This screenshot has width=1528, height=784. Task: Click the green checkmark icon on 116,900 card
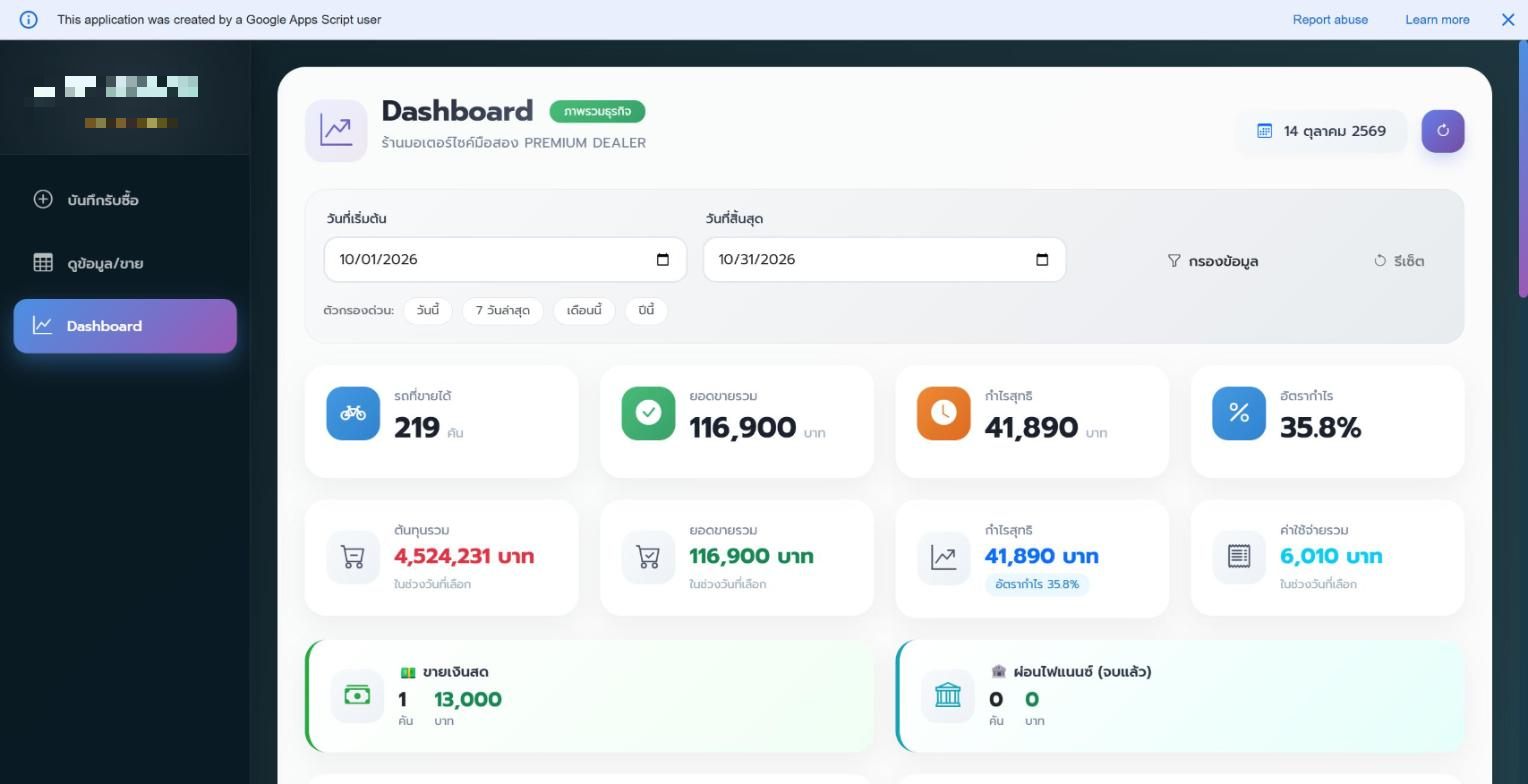click(x=648, y=413)
